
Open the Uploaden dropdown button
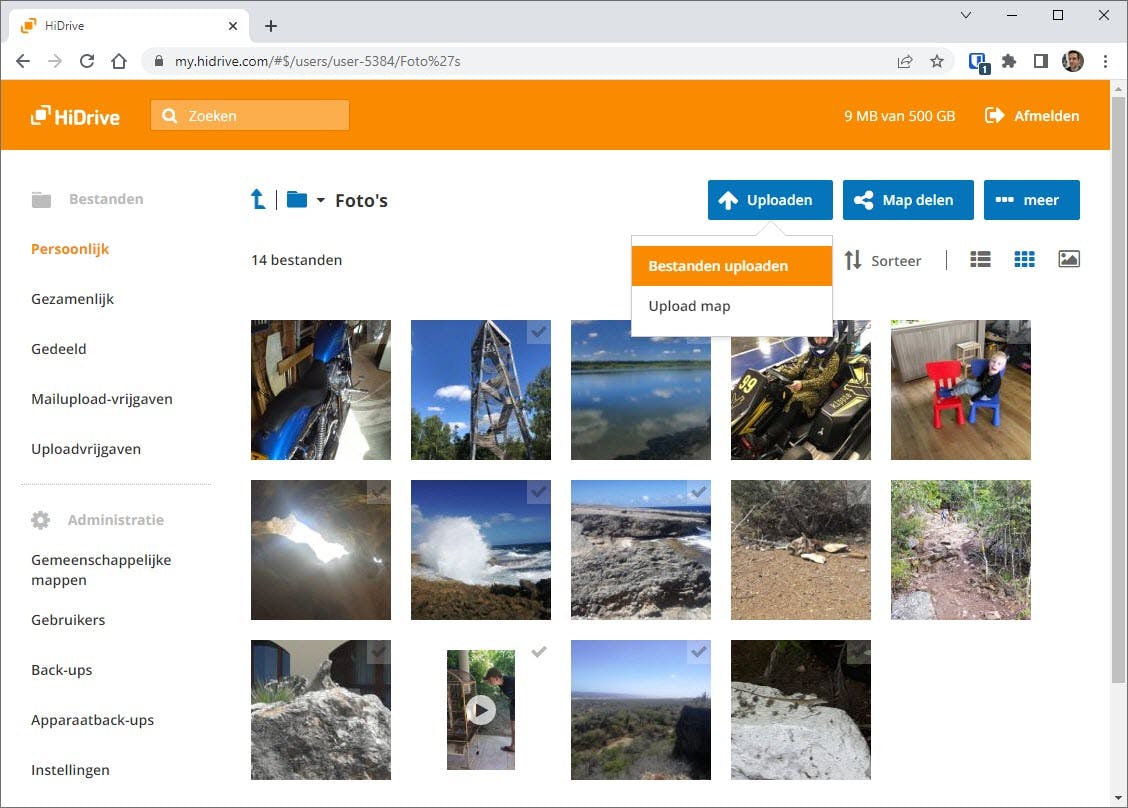click(769, 199)
